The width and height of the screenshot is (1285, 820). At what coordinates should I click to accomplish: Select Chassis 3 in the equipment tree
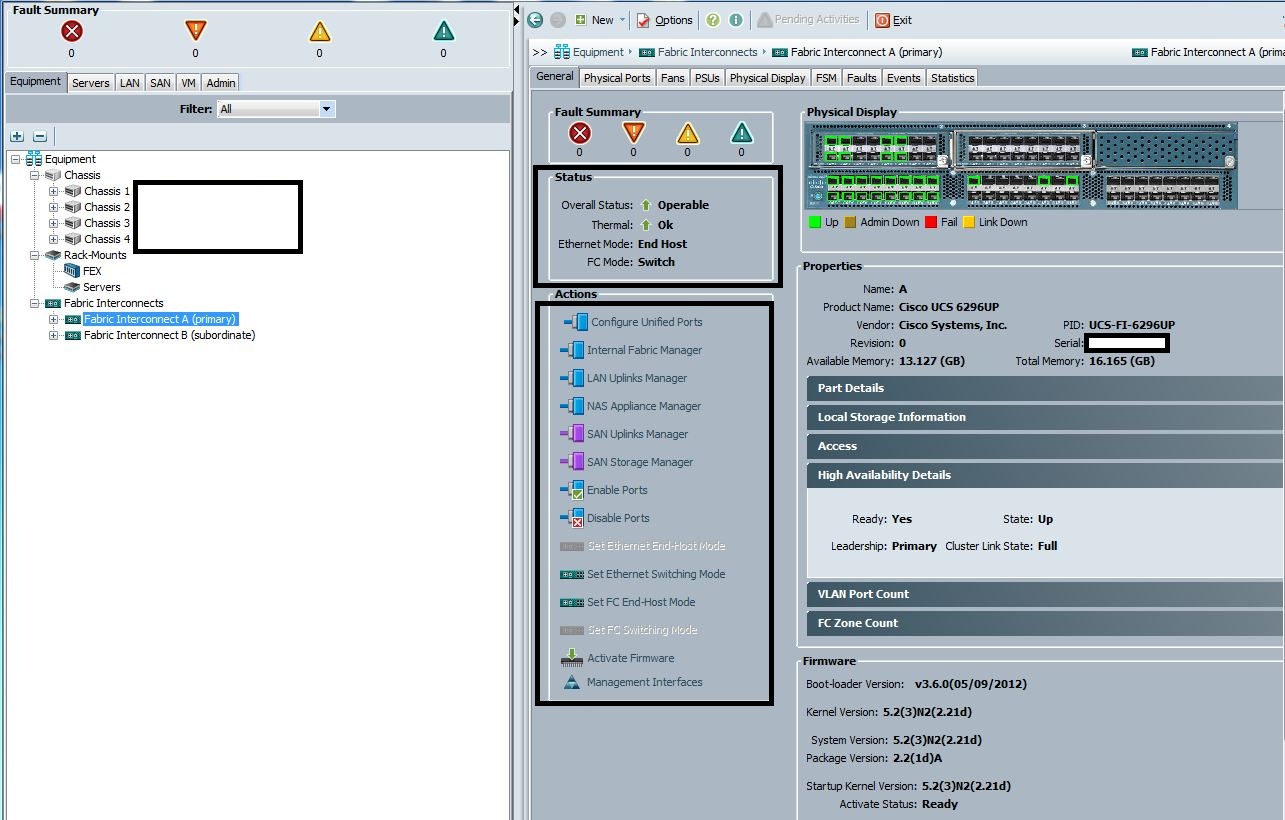pyautogui.click(x=107, y=223)
